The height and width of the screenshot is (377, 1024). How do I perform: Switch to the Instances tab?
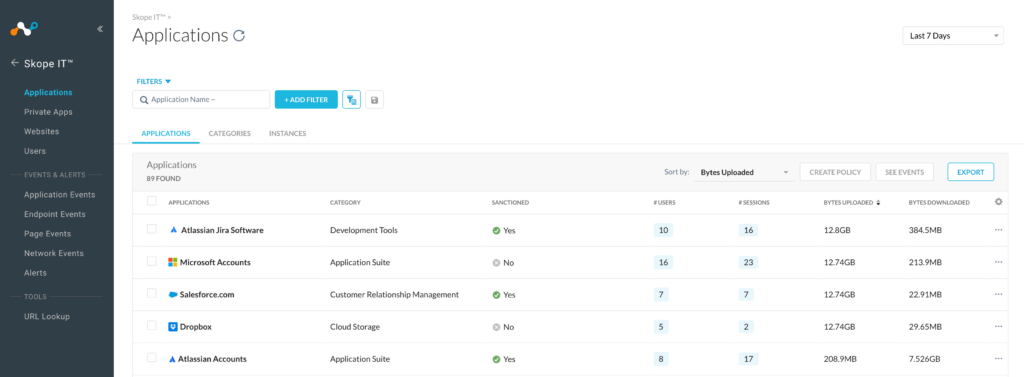click(287, 133)
